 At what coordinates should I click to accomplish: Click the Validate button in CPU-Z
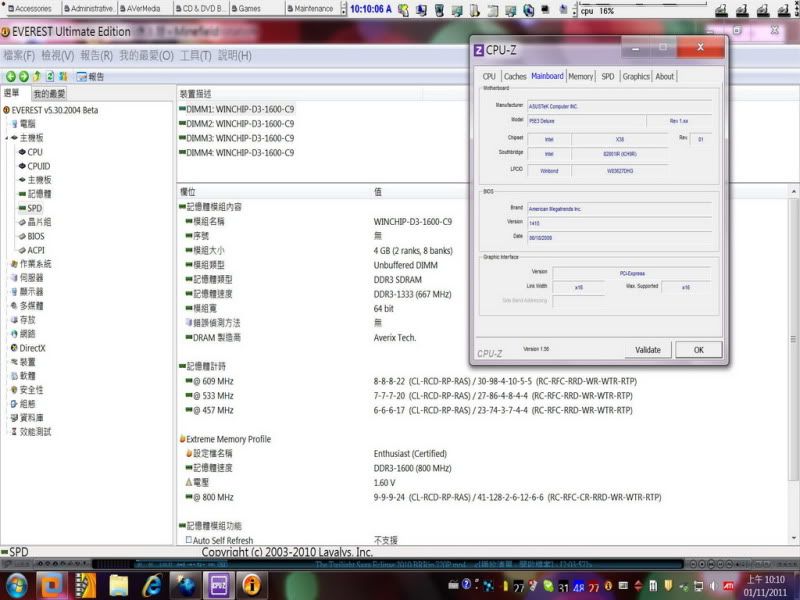click(x=648, y=350)
